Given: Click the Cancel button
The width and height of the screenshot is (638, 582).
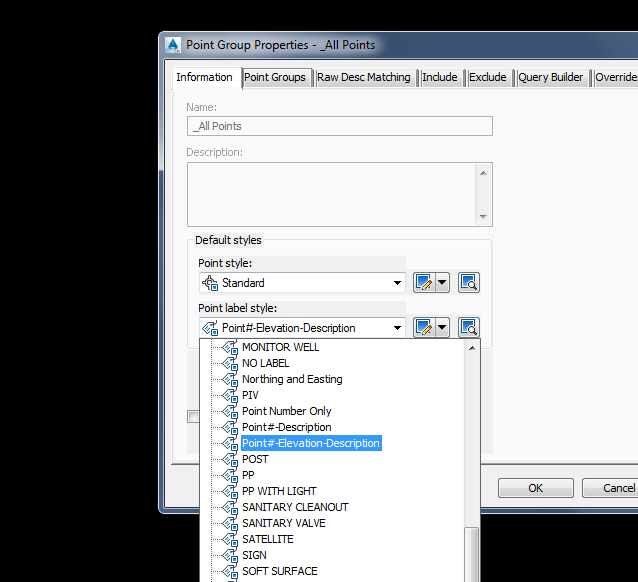Looking at the screenshot, I should tap(610, 488).
